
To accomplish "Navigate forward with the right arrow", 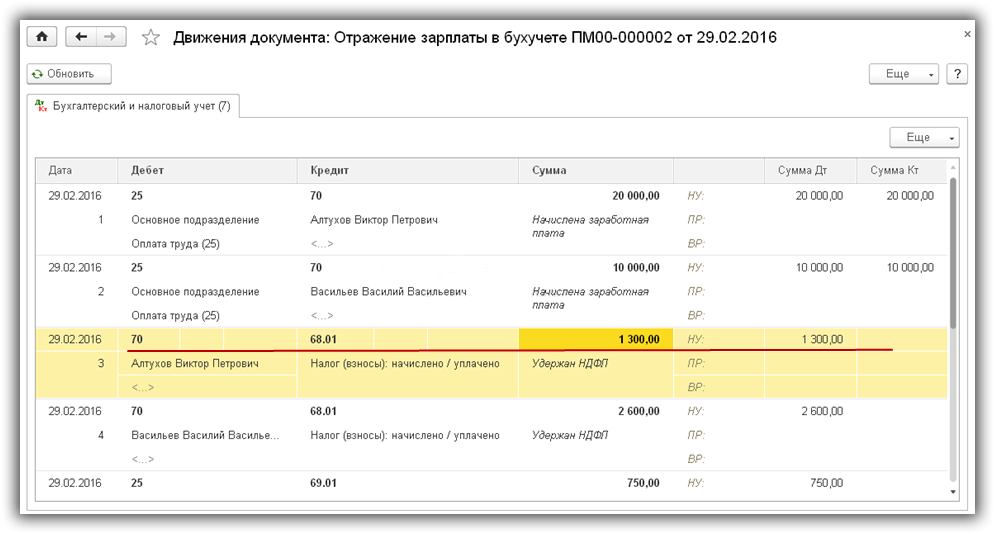I will coord(110,37).
